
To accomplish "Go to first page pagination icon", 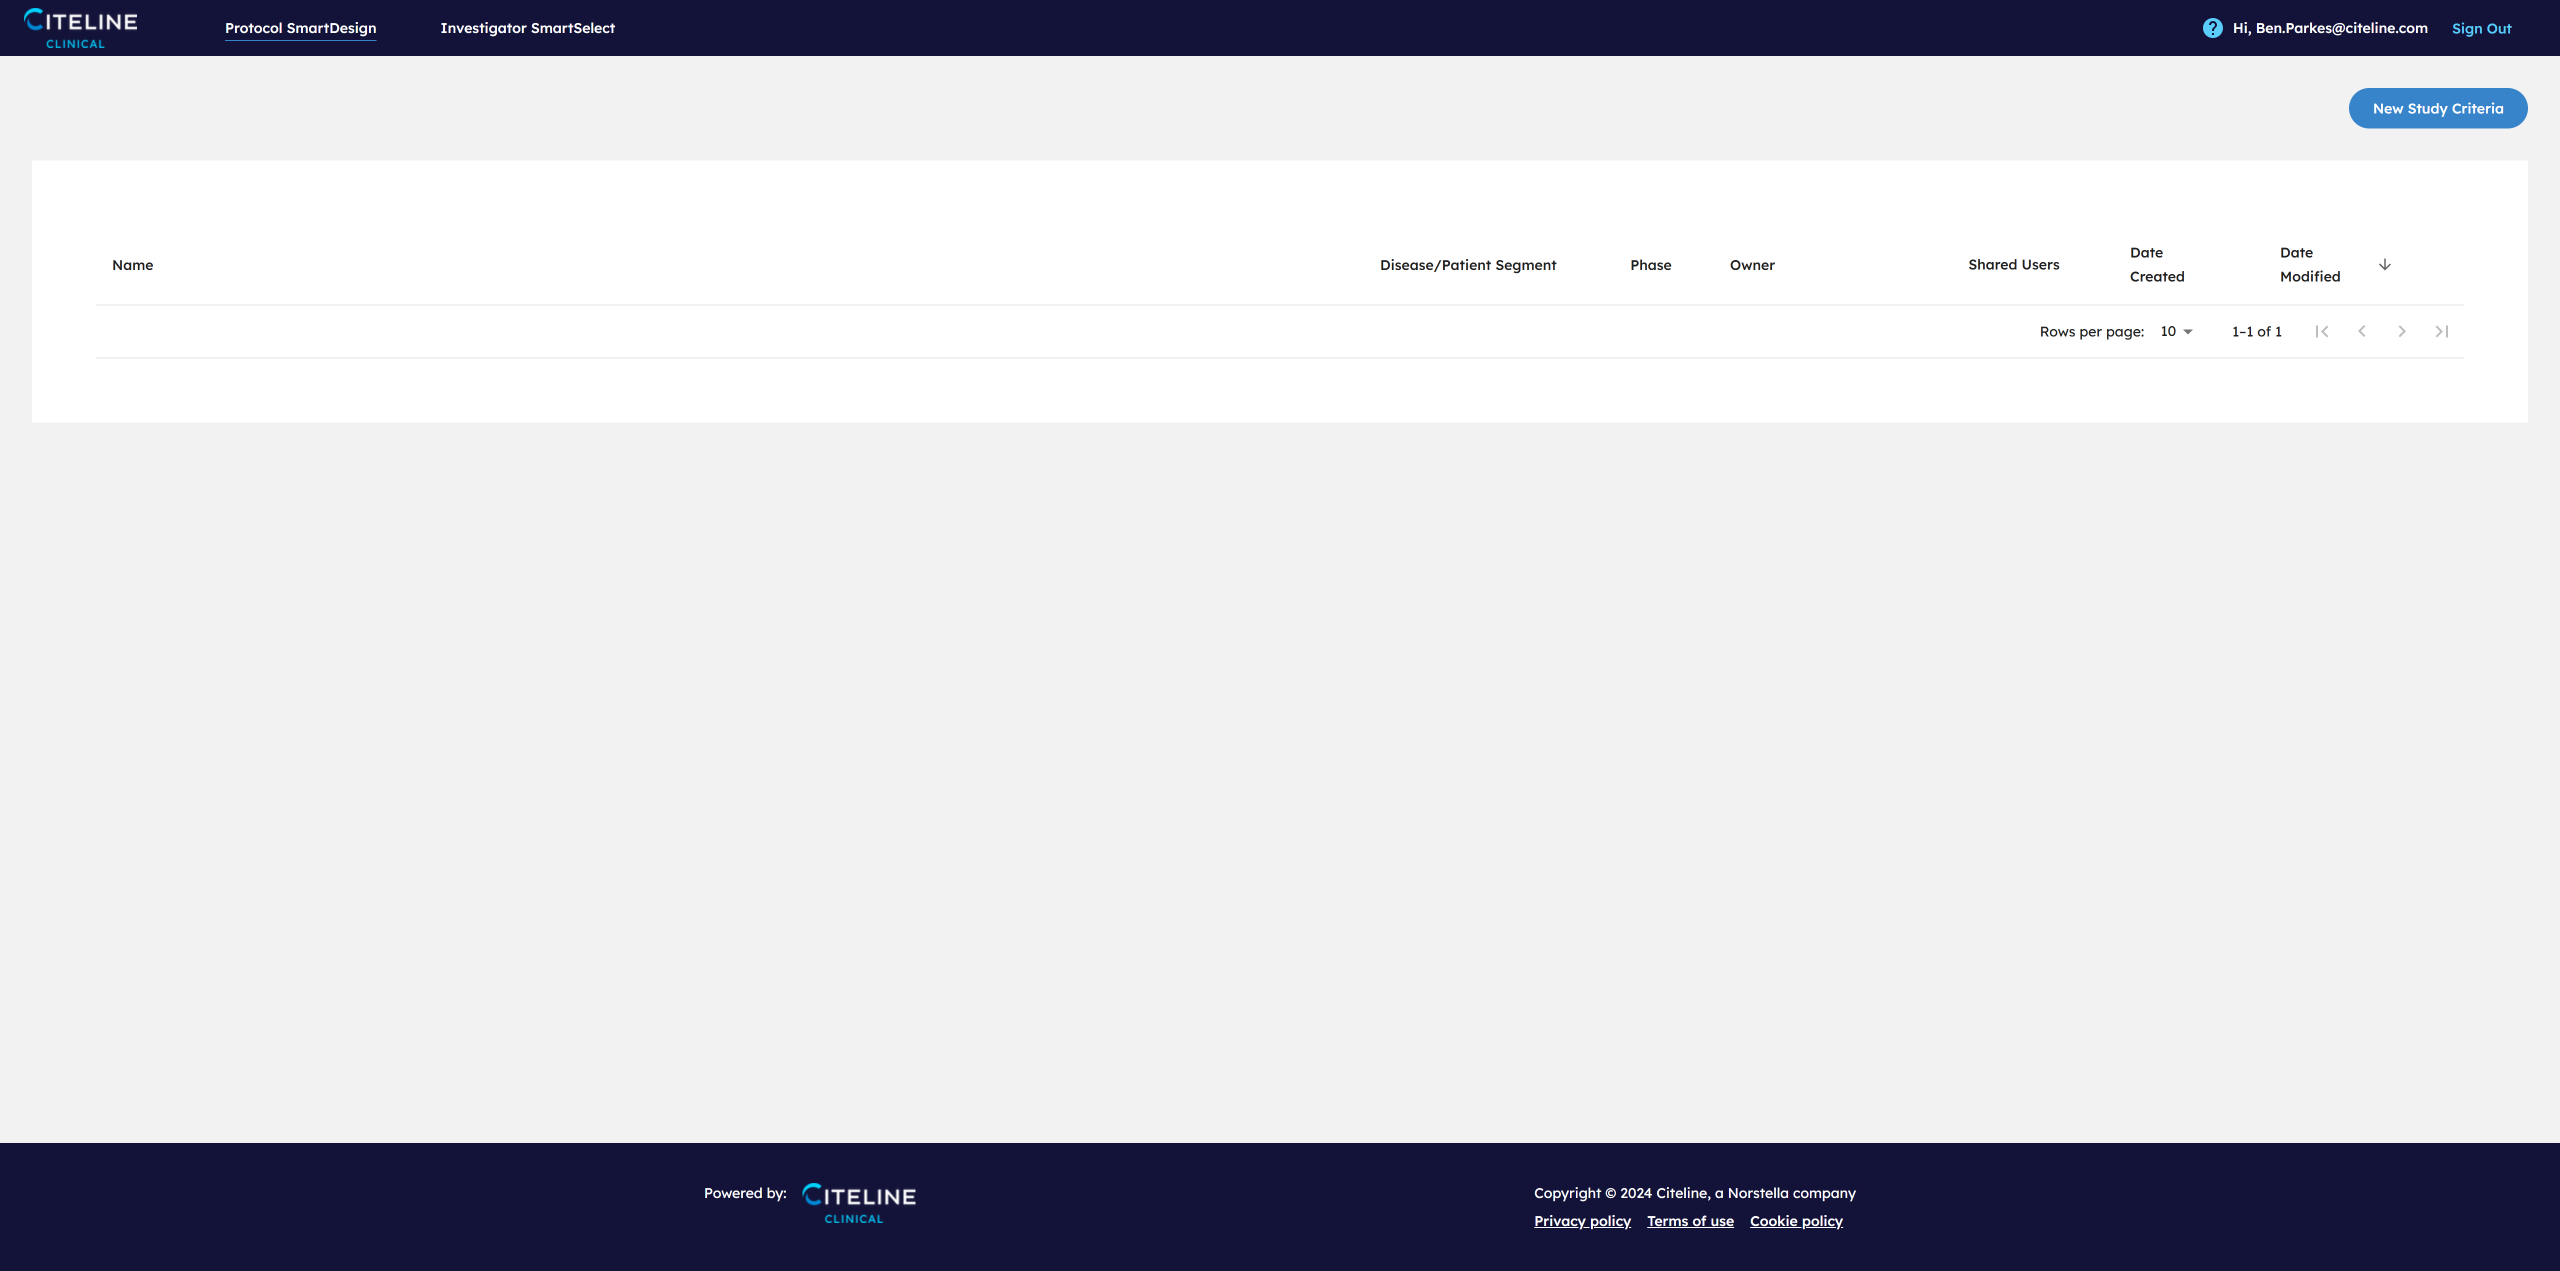I will coord(2321,332).
